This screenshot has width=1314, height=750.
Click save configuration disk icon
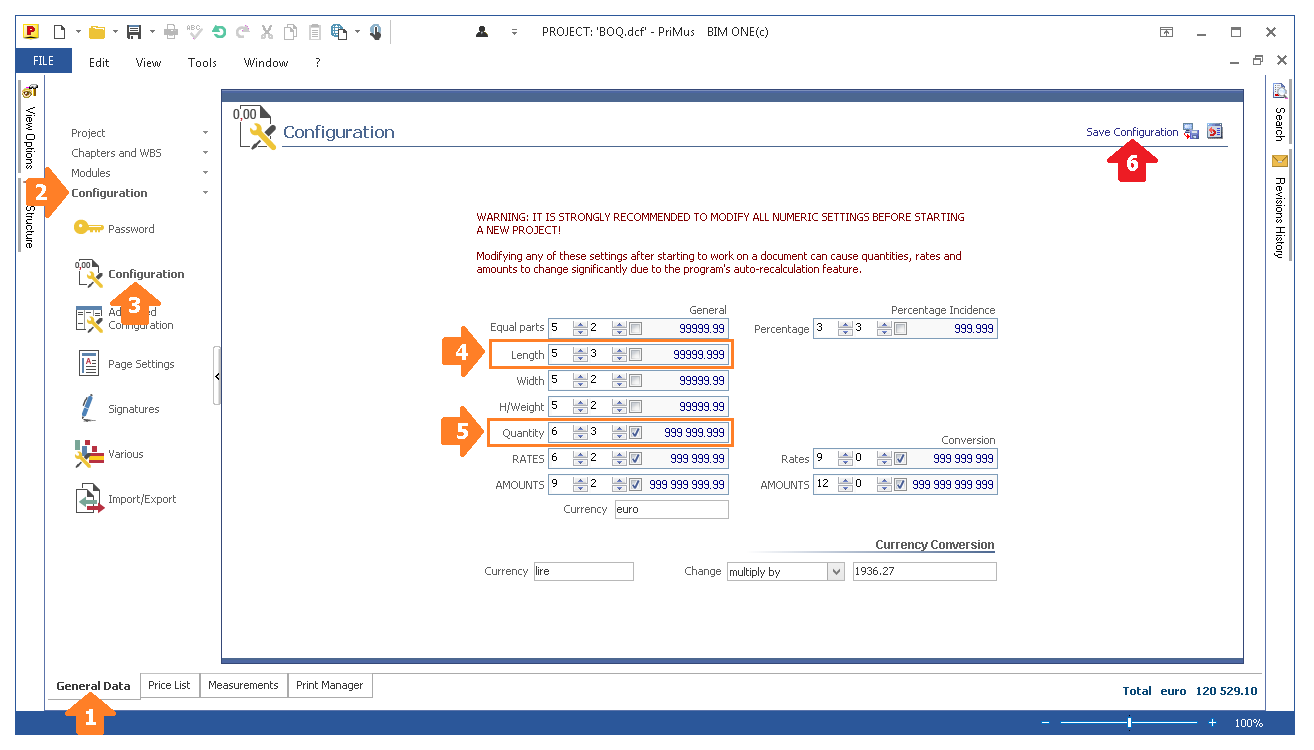click(x=1191, y=132)
